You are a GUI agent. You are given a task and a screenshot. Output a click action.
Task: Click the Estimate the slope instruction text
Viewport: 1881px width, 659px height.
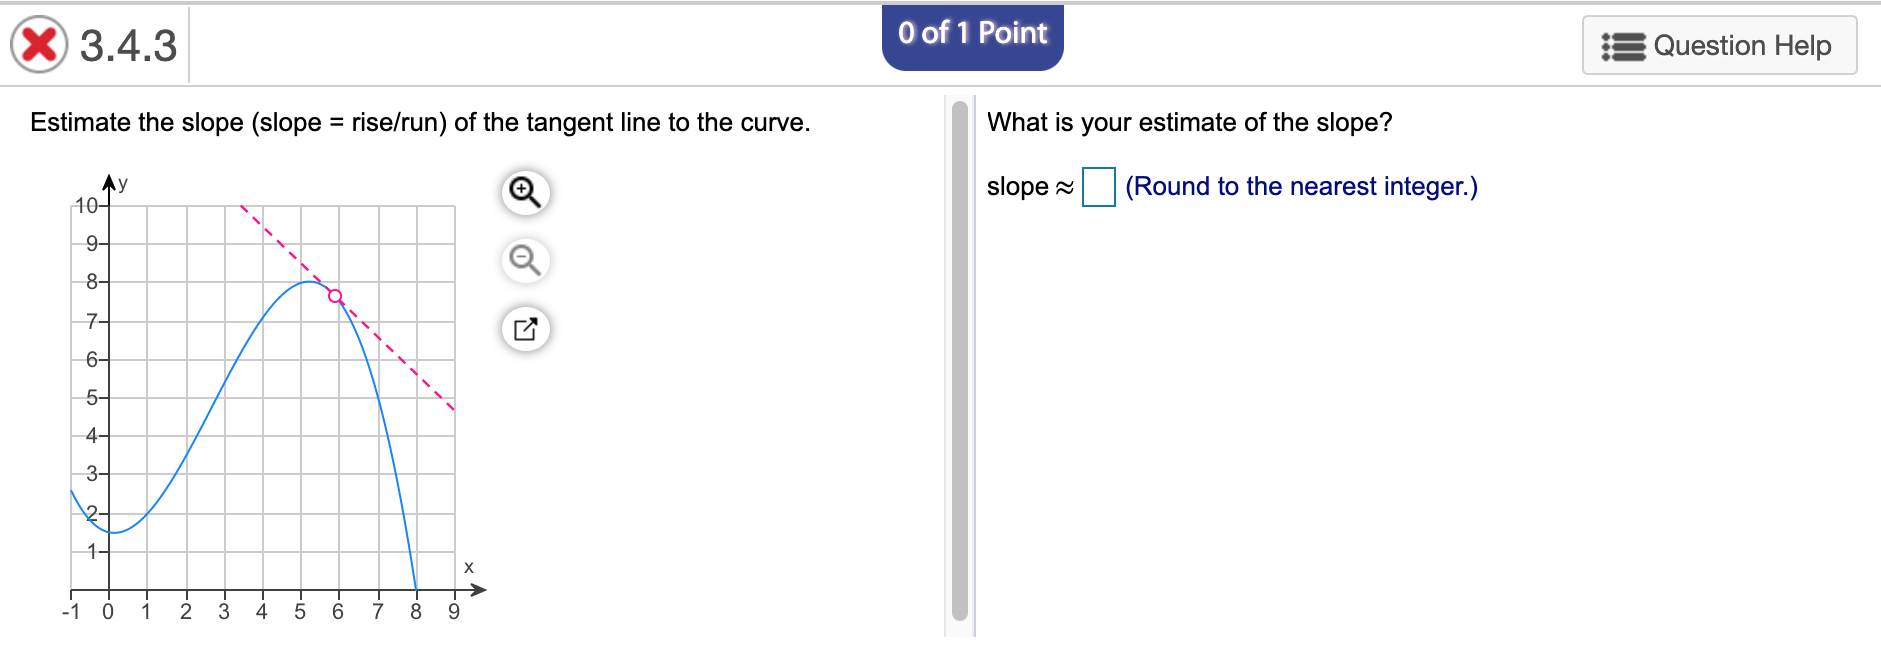[420, 123]
